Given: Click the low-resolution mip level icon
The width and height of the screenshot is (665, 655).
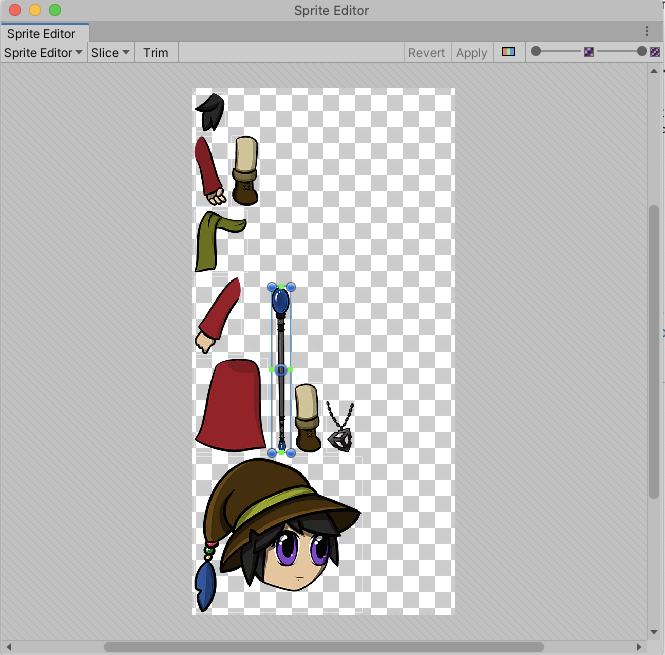Looking at the screenshot, I should click(589, 52).
